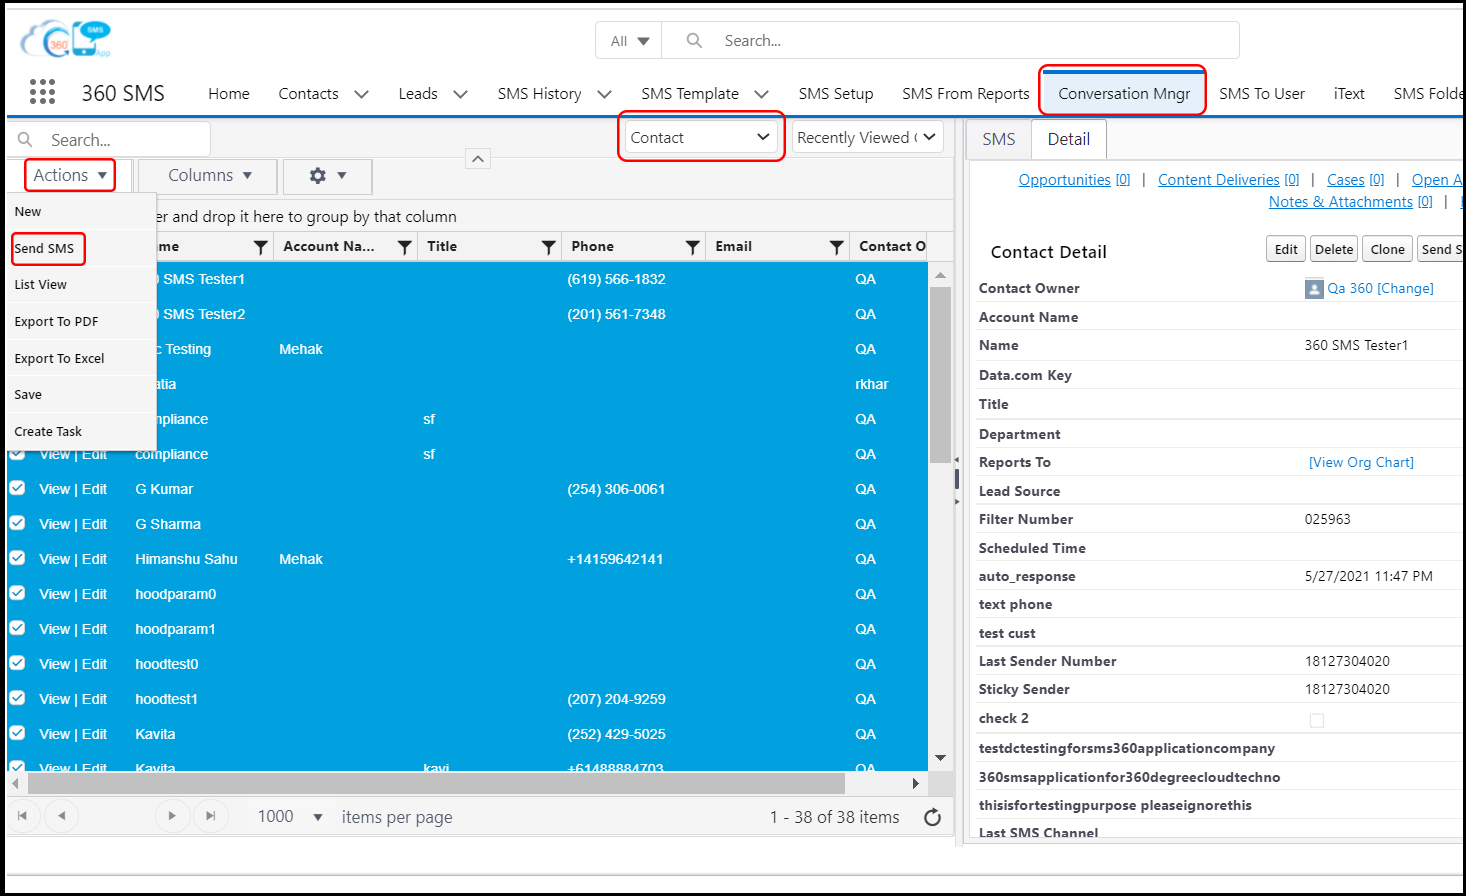
Task: Uncheck the G Sharma row checkbox
Action: [x=18, y=523]
